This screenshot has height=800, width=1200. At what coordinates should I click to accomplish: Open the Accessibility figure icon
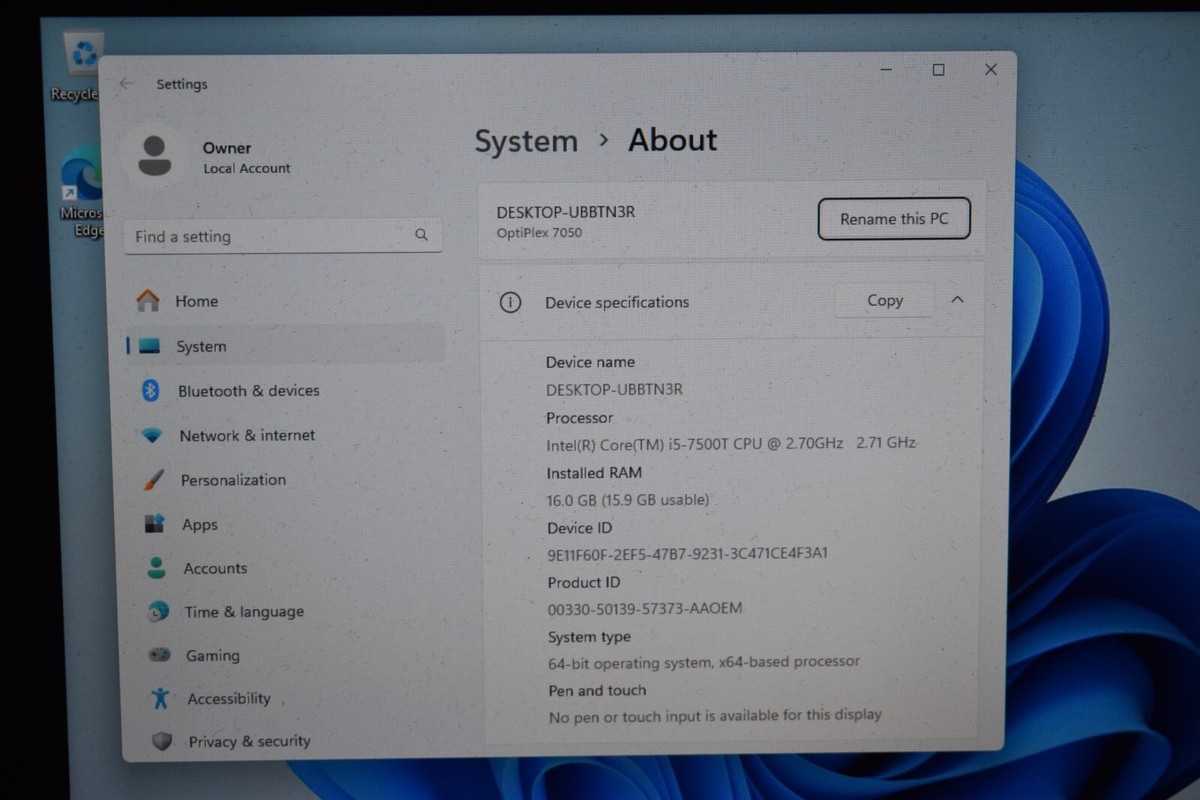[160, 698]
